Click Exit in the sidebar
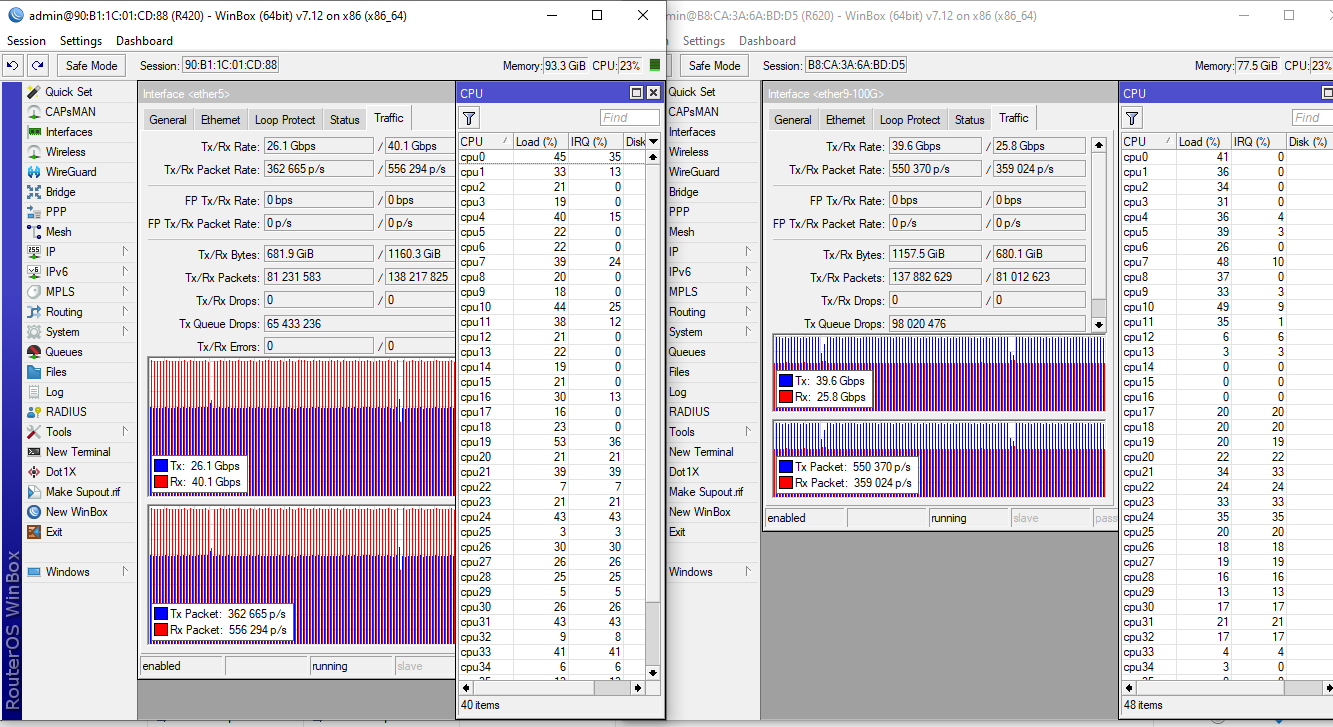This screenshot has height=727, width=1333. pyautogui.click(x=53, y=531)
